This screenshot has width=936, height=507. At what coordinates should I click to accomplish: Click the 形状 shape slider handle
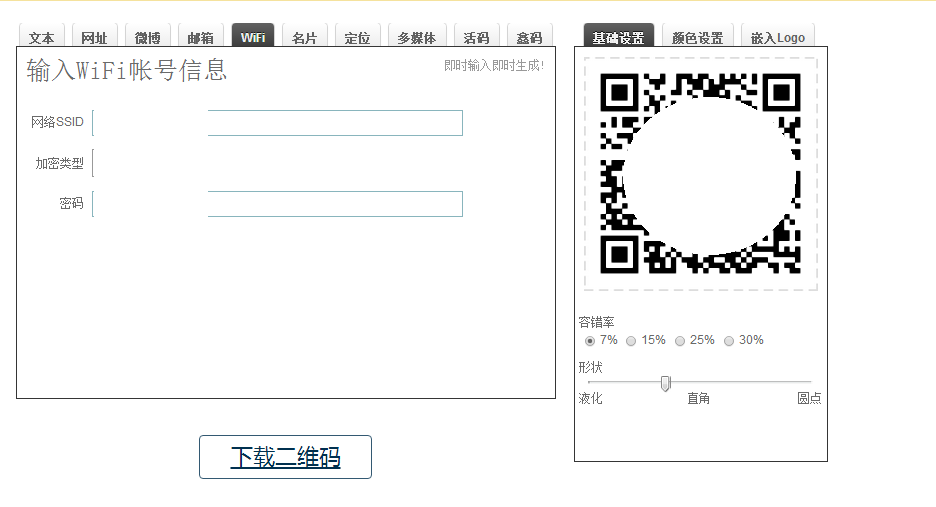pyautogui.click(x=666, y=383)
